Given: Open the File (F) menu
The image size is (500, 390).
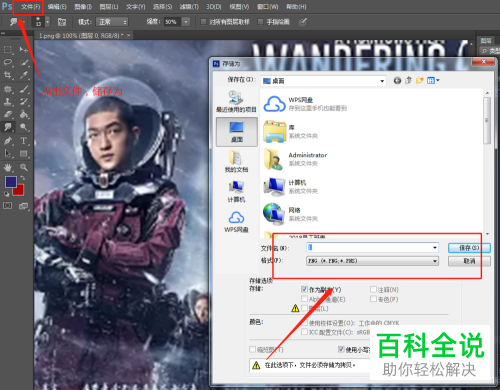Looking at the screenshot, I should (30, 7).
